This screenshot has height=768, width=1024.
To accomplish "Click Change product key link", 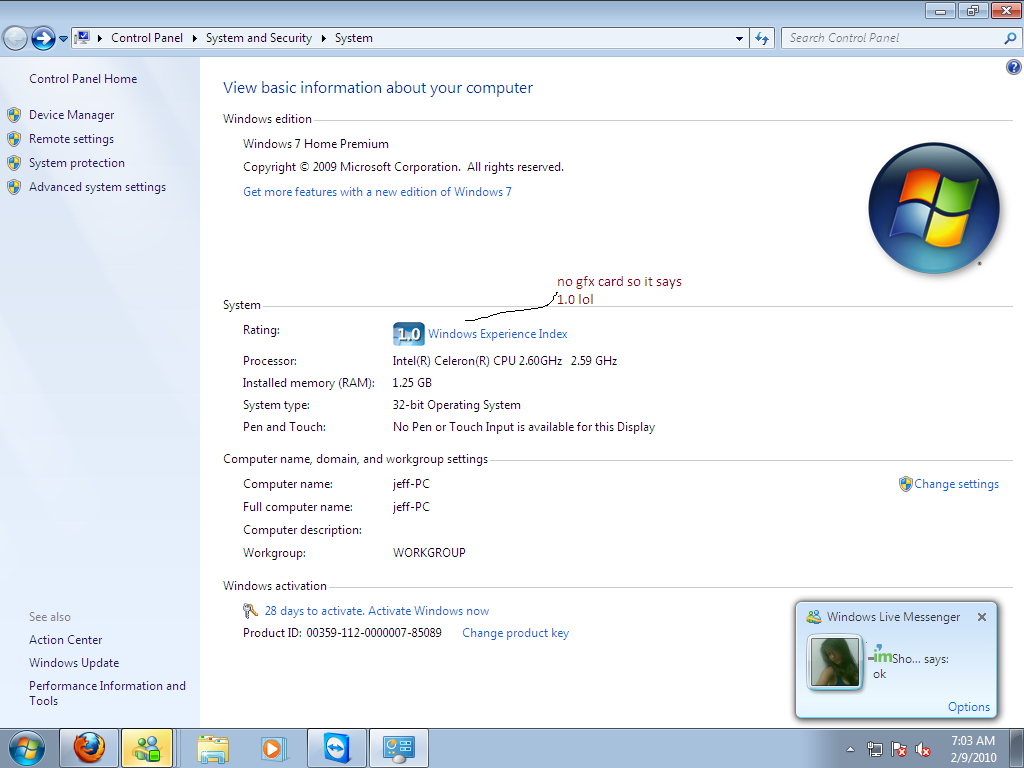I will [x=515, y=633].
